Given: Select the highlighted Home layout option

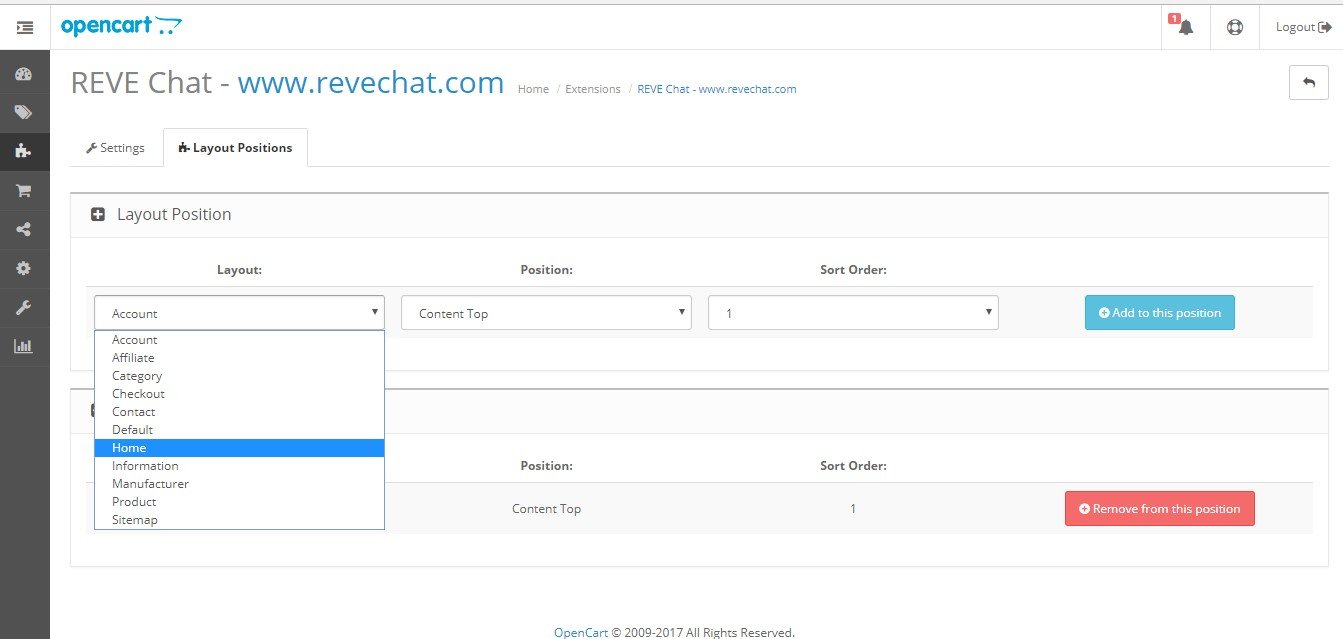Looking at the screenshot, I should [x=240, y=448].
